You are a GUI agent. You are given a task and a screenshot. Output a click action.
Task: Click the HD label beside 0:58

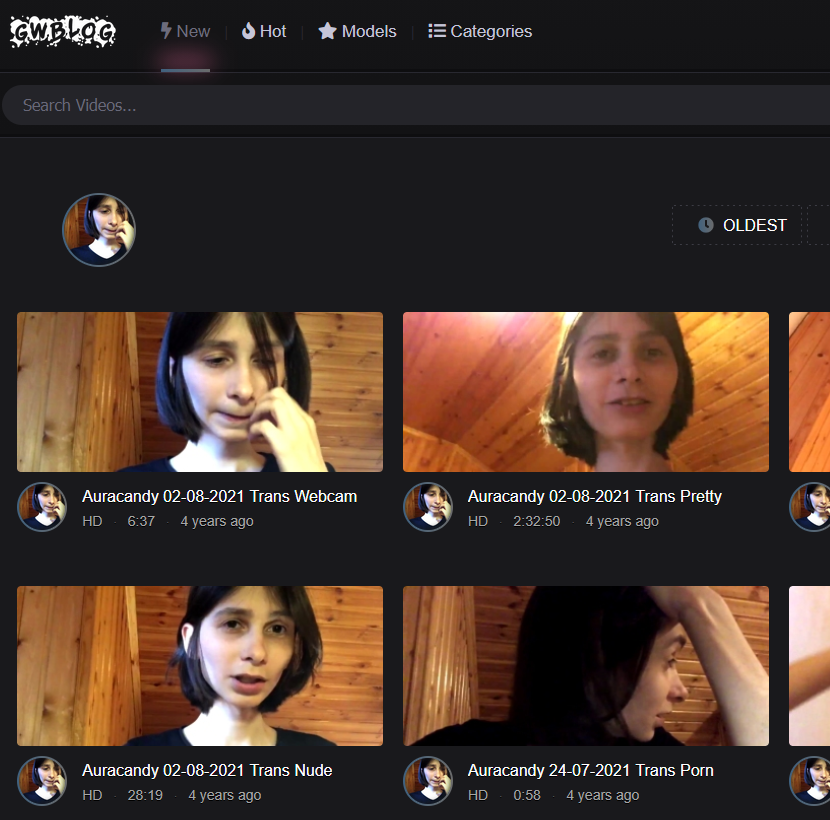pyautogui.click(x=478, y=795)
